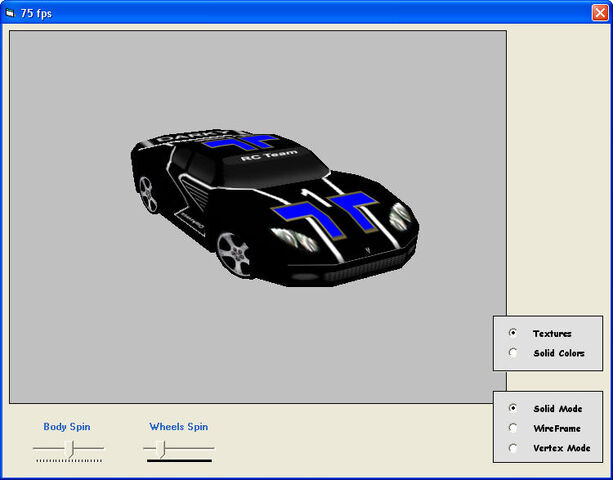This screenshot has width=613, height=480.
Task: Click the Body Spin slider thumb
Action: tap(69, 449)
